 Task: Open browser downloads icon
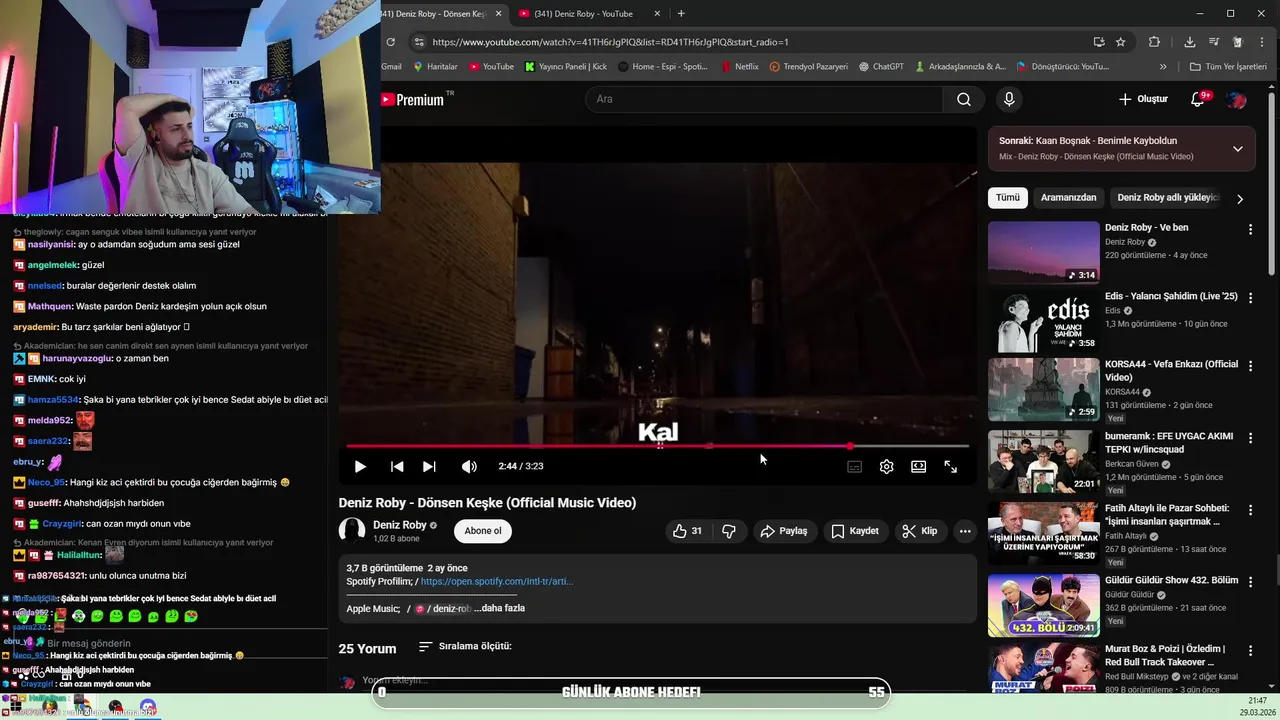coord(1190,42)
